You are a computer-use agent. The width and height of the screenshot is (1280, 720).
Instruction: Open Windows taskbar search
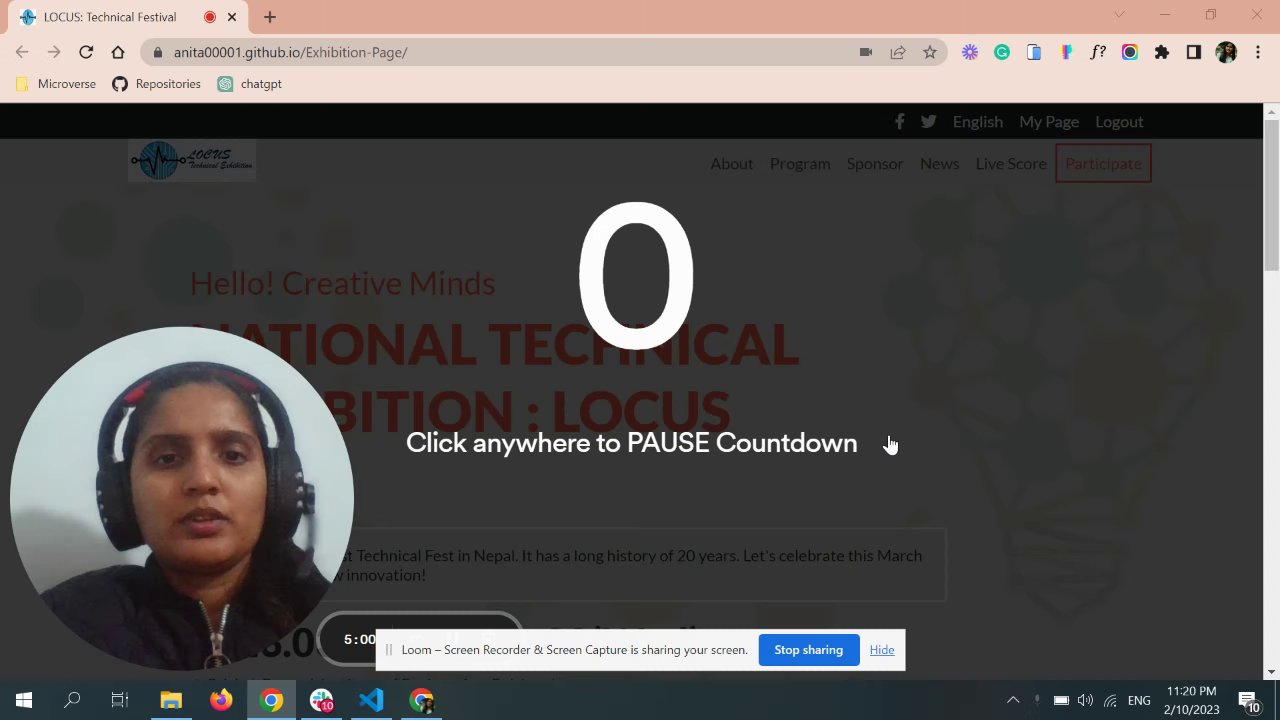click(72, 700)
